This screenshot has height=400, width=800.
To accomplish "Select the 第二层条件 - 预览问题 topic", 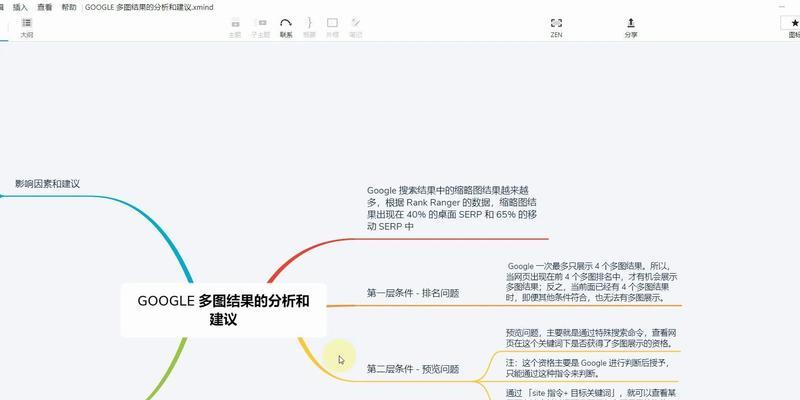I will 413,369.
